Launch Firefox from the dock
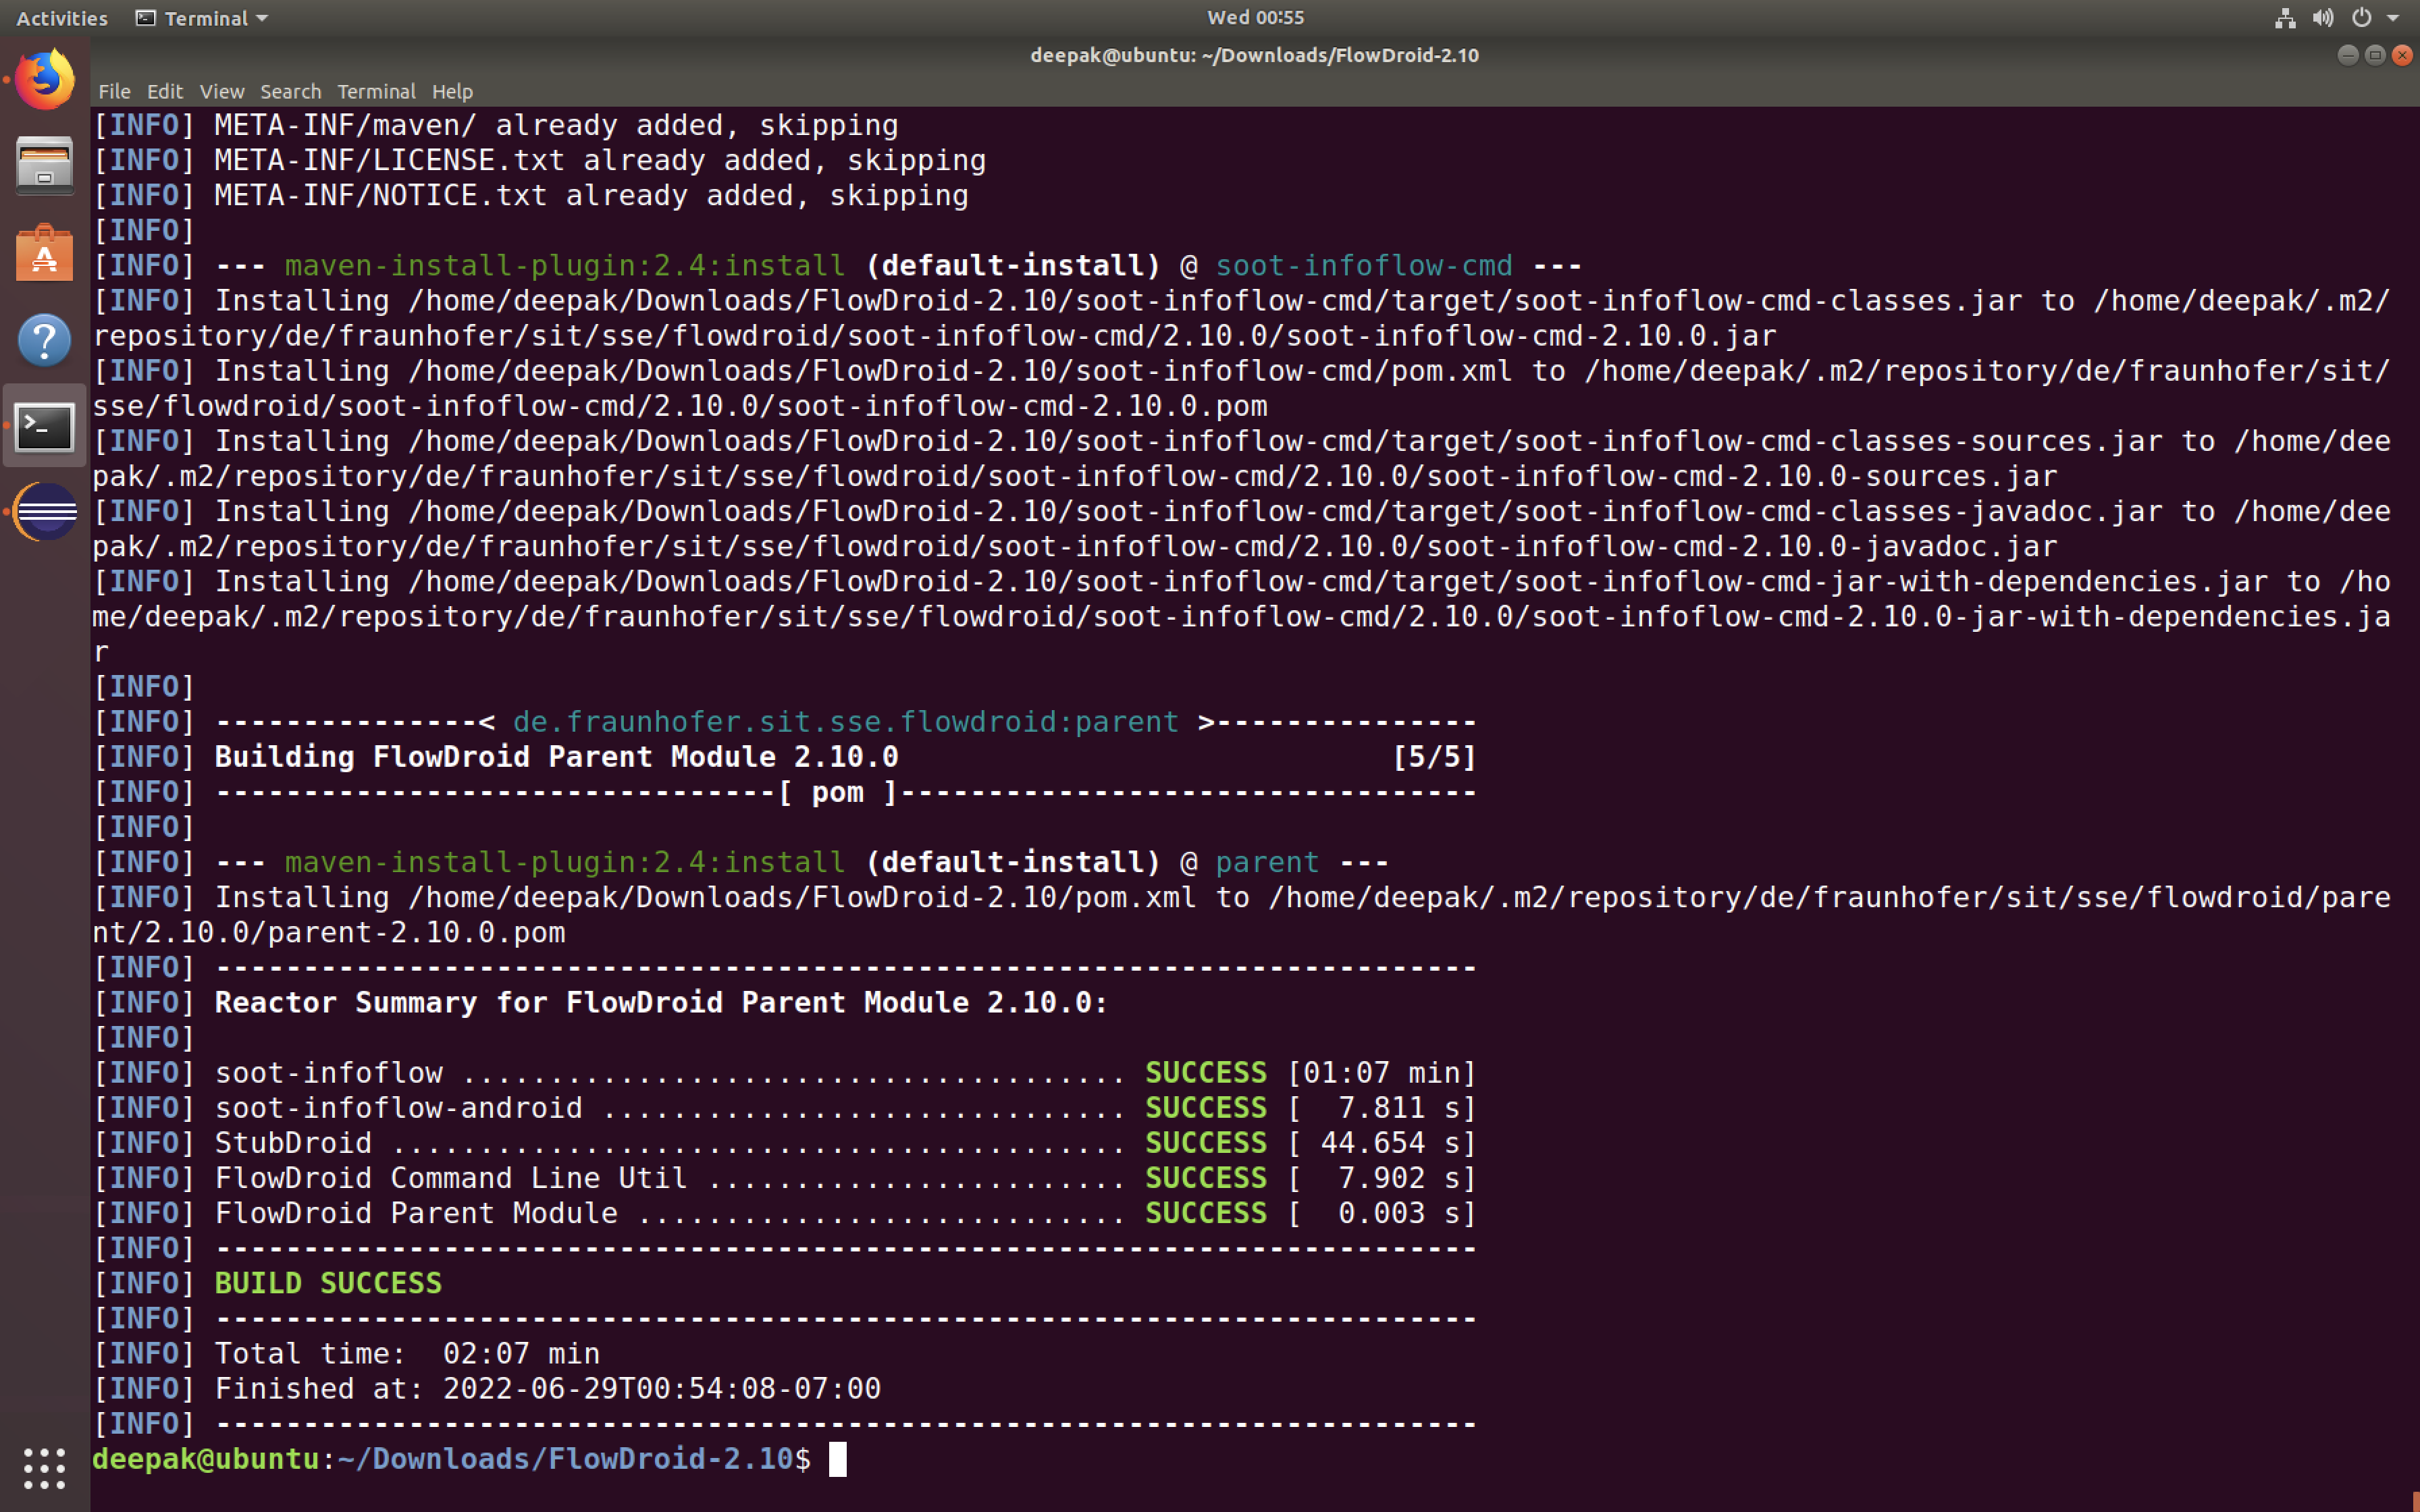Image resolution: width=2420 pixels, height=1512 pixels. point(44,77)
